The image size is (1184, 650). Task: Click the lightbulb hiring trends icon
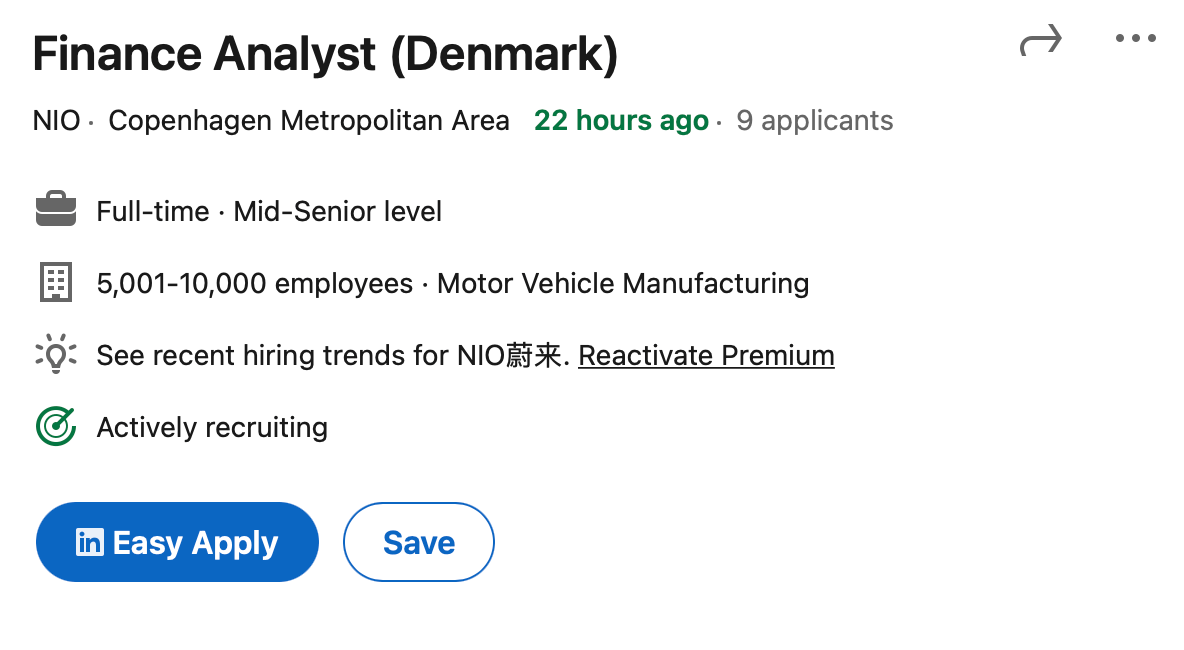pos(56,353)
